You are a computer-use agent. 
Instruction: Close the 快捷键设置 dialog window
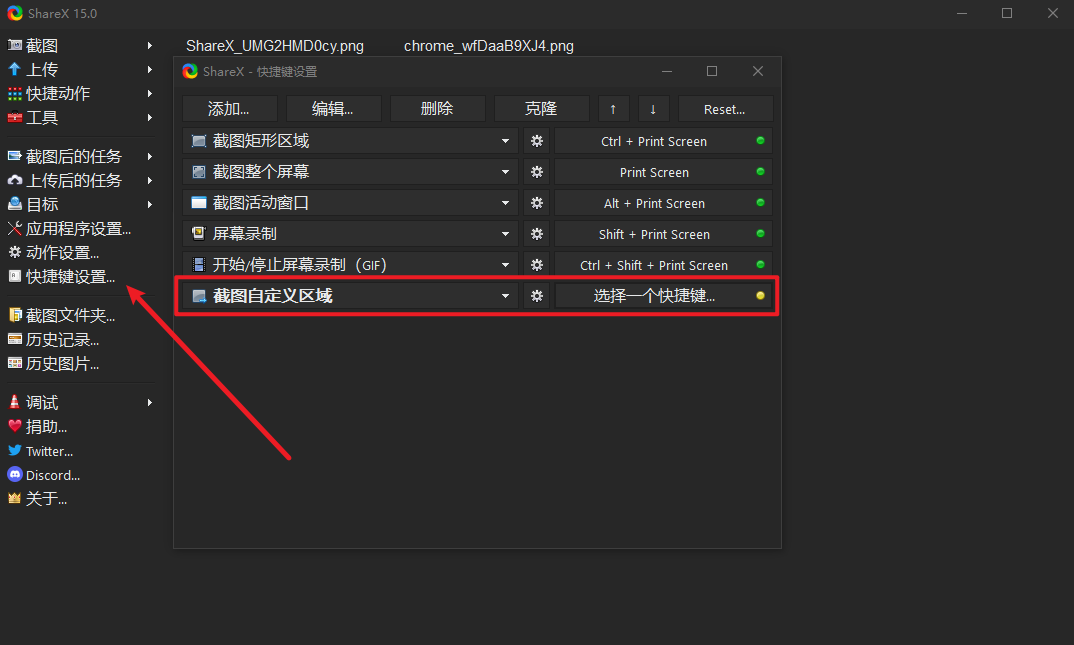(758, 71)
